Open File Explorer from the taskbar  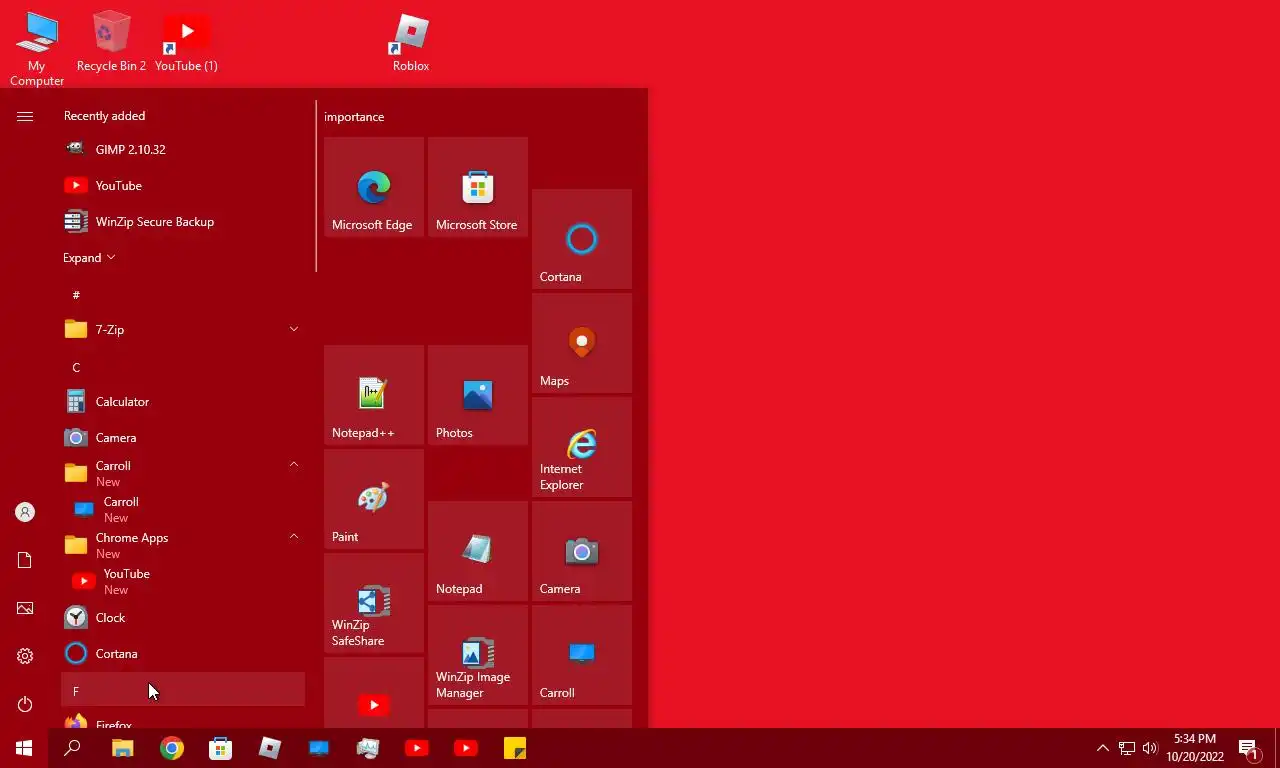click(122, 748)
